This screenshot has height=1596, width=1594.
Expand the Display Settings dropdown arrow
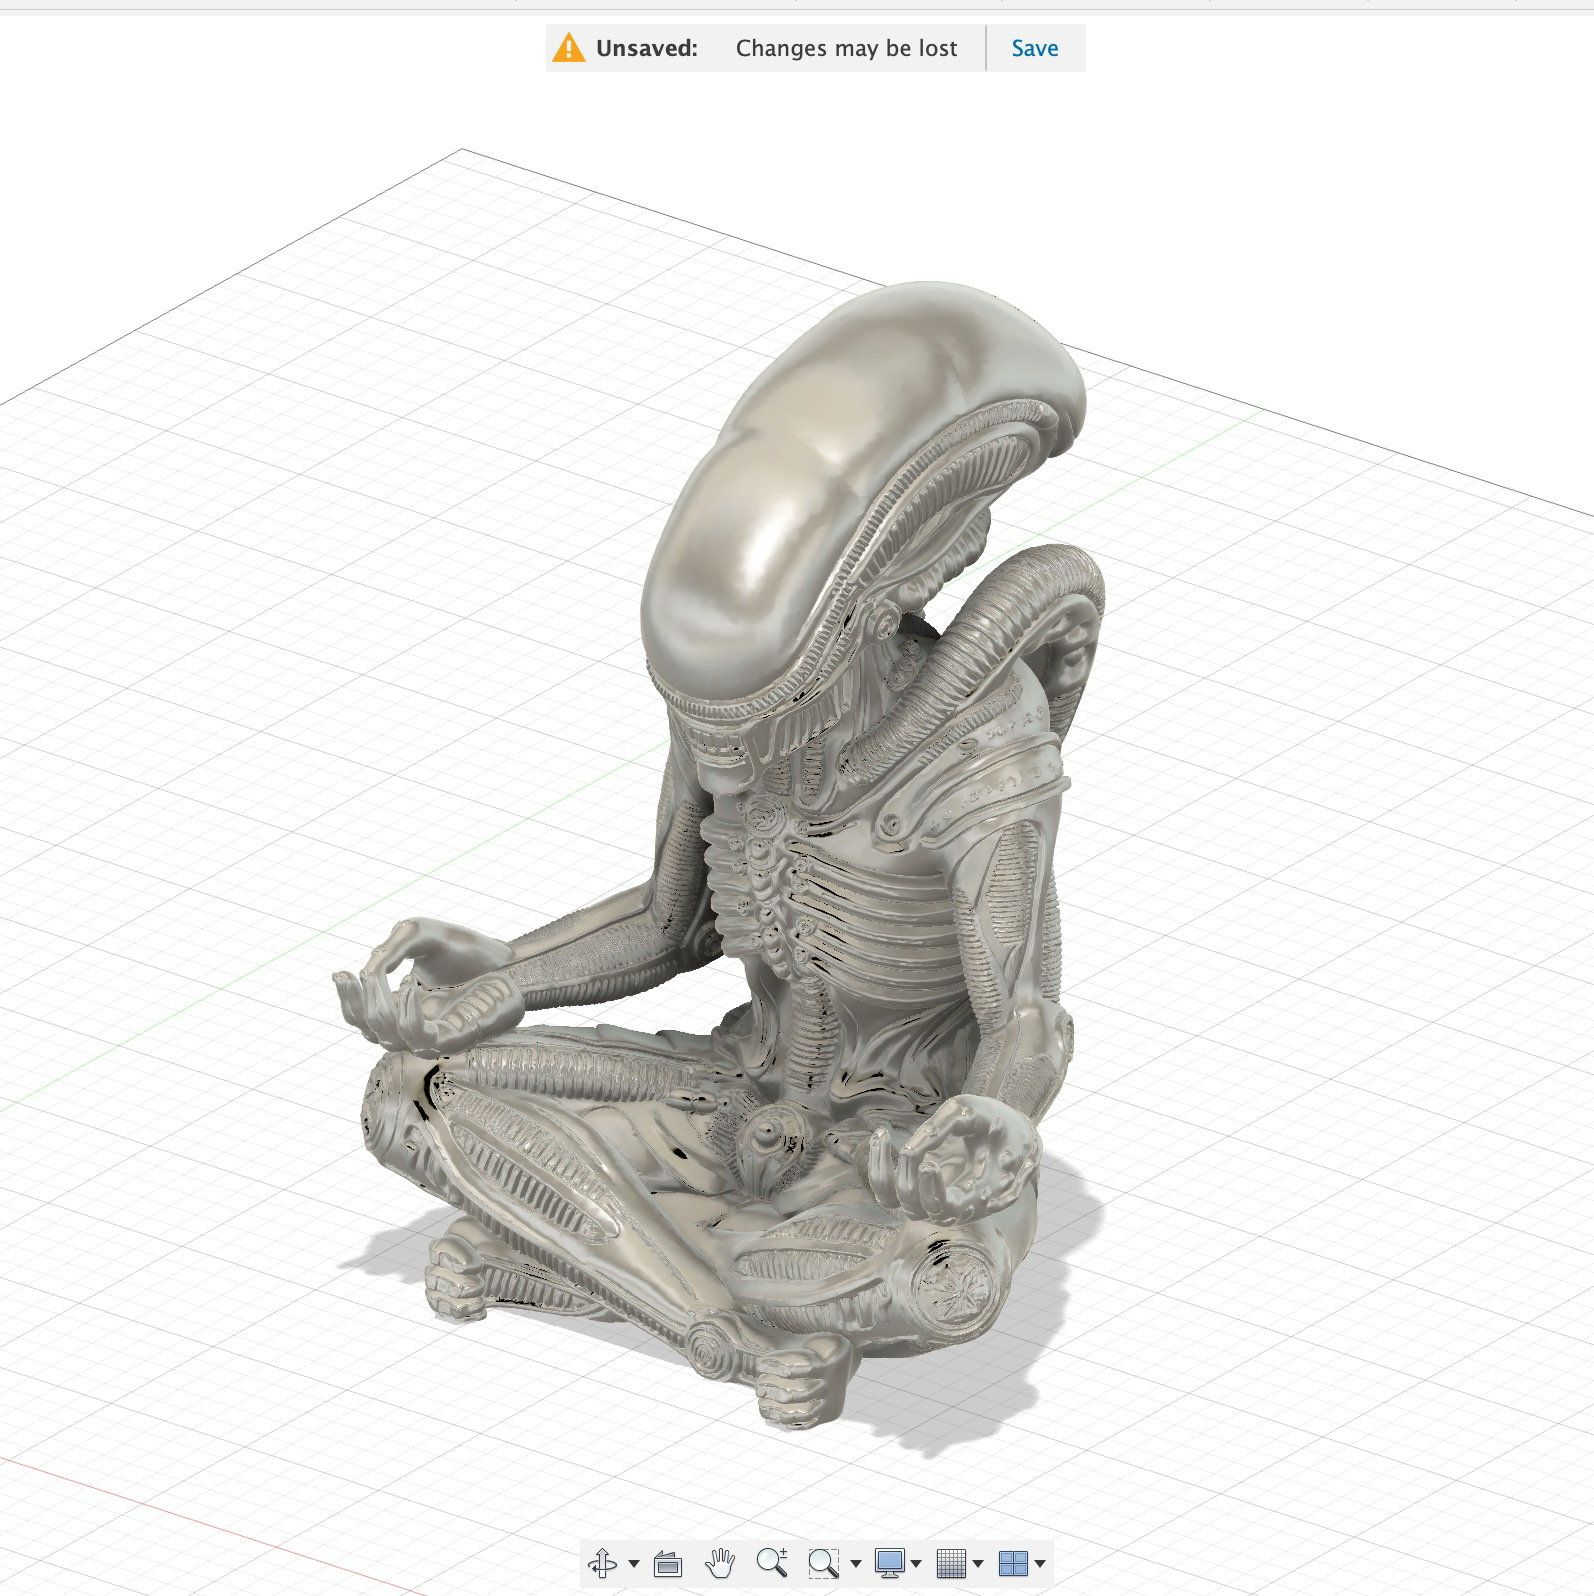coord(916,1564)
